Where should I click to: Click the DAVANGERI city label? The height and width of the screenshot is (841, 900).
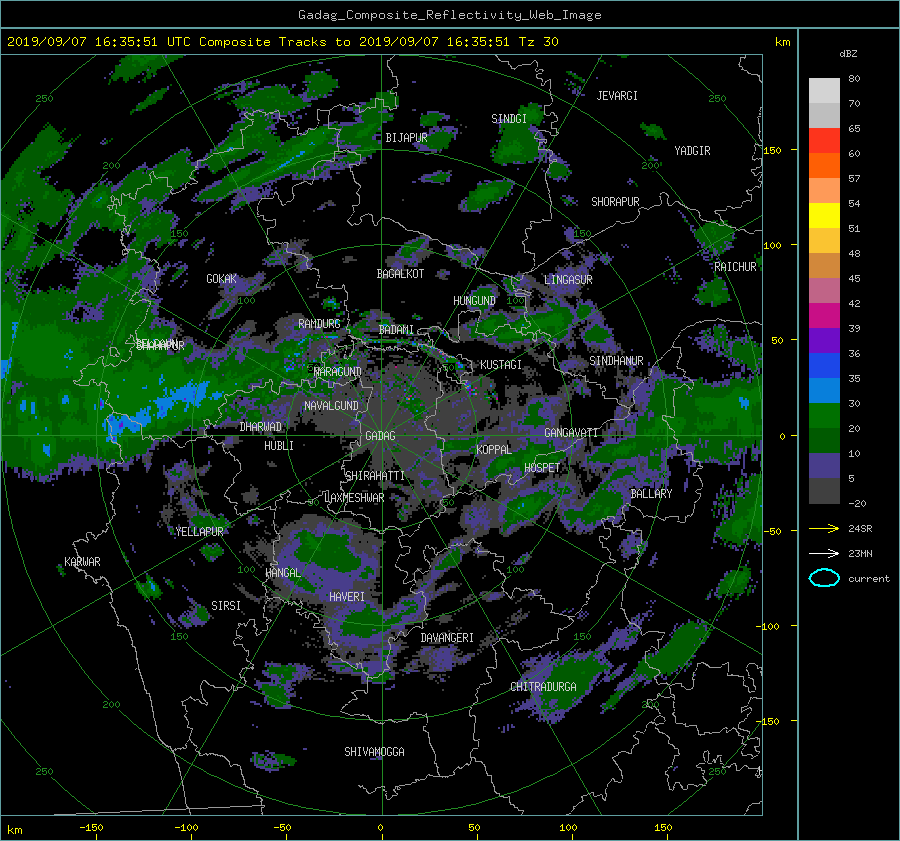tap(447, 638)
